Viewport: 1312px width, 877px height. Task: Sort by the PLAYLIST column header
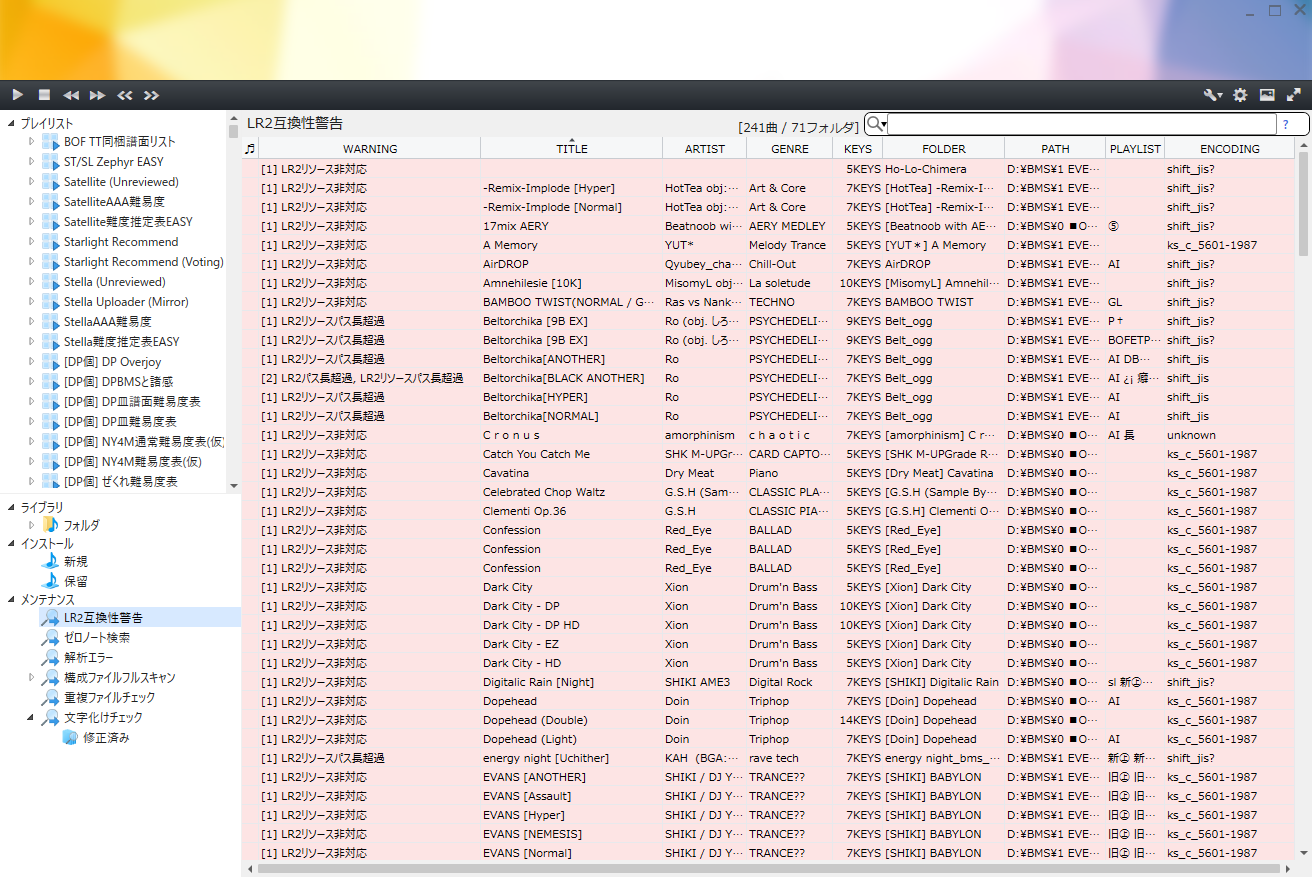pyautogui.click(x=1135, y=149)
